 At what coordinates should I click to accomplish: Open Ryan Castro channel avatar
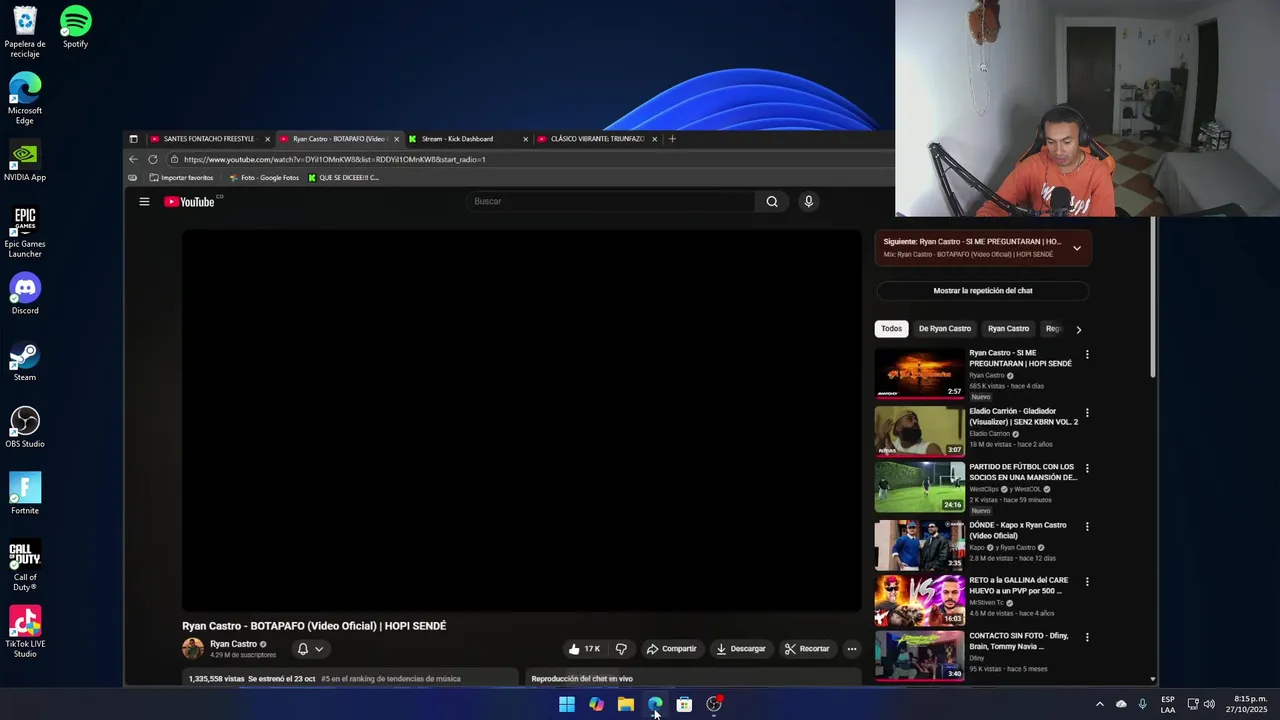tap(193, 649)
